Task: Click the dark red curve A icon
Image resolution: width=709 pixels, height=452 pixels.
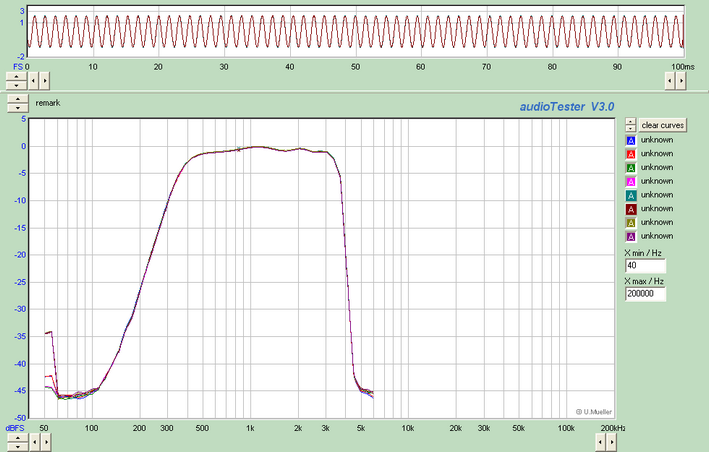Action: coord(630,209)
